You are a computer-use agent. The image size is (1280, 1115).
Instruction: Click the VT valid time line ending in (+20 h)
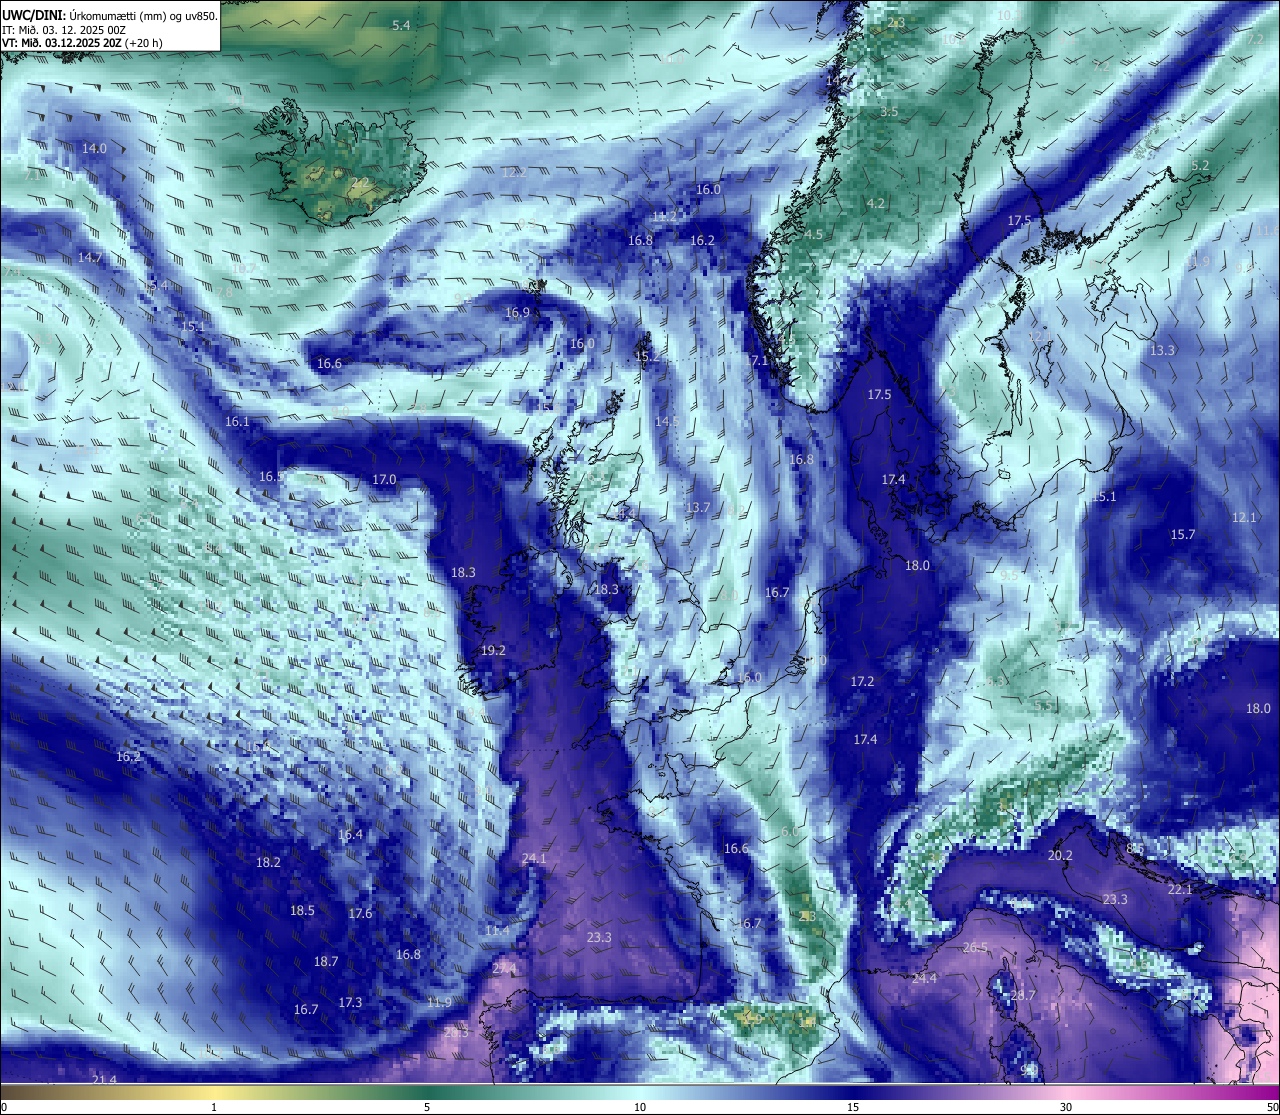click(82, 43)
